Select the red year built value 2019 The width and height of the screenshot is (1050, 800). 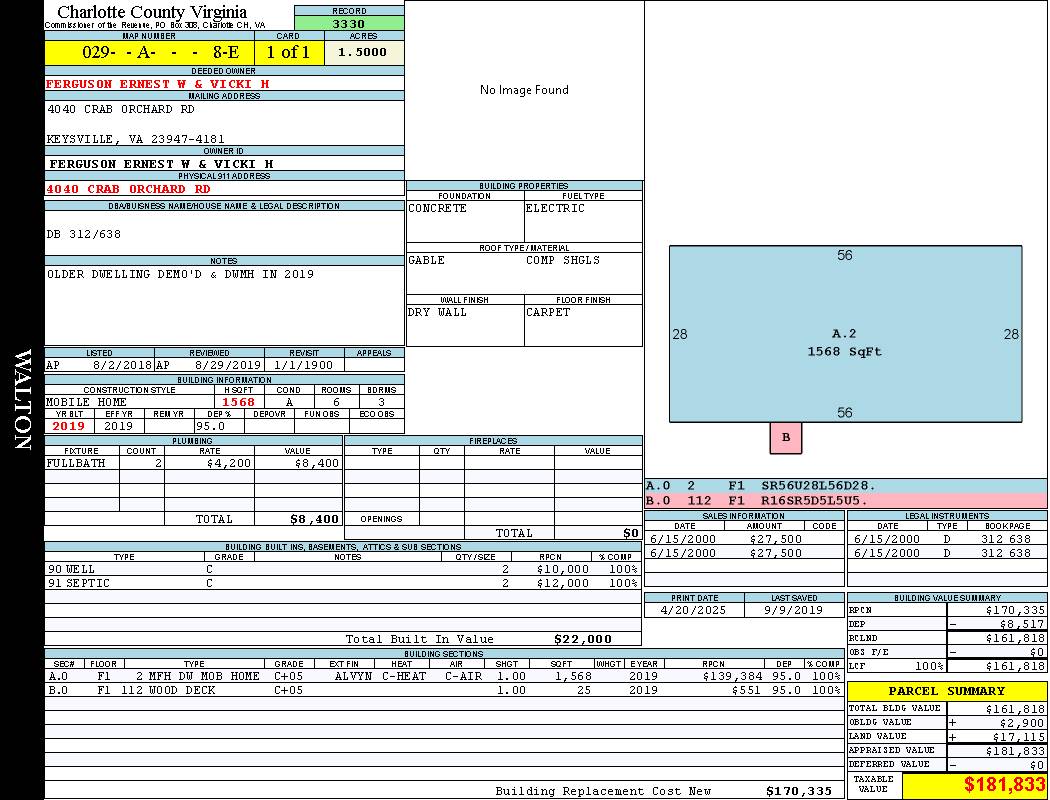click(x=69, y=426)
